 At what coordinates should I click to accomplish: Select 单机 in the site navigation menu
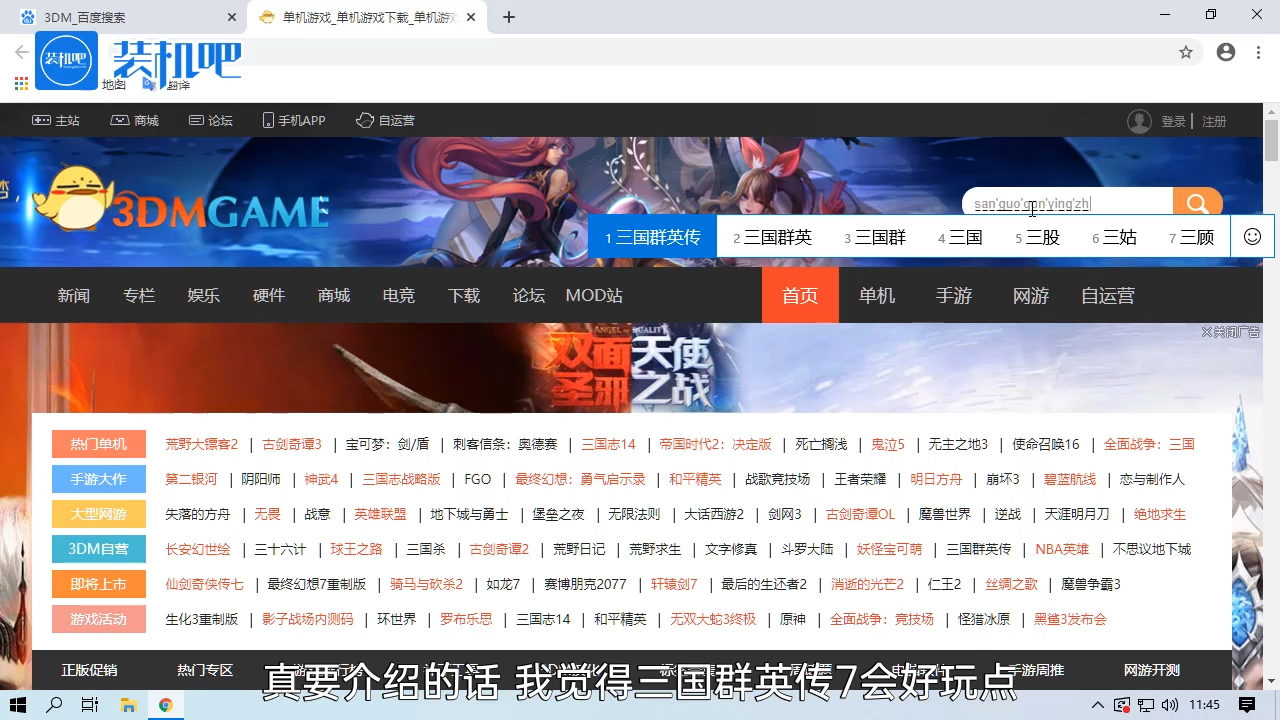876,295
